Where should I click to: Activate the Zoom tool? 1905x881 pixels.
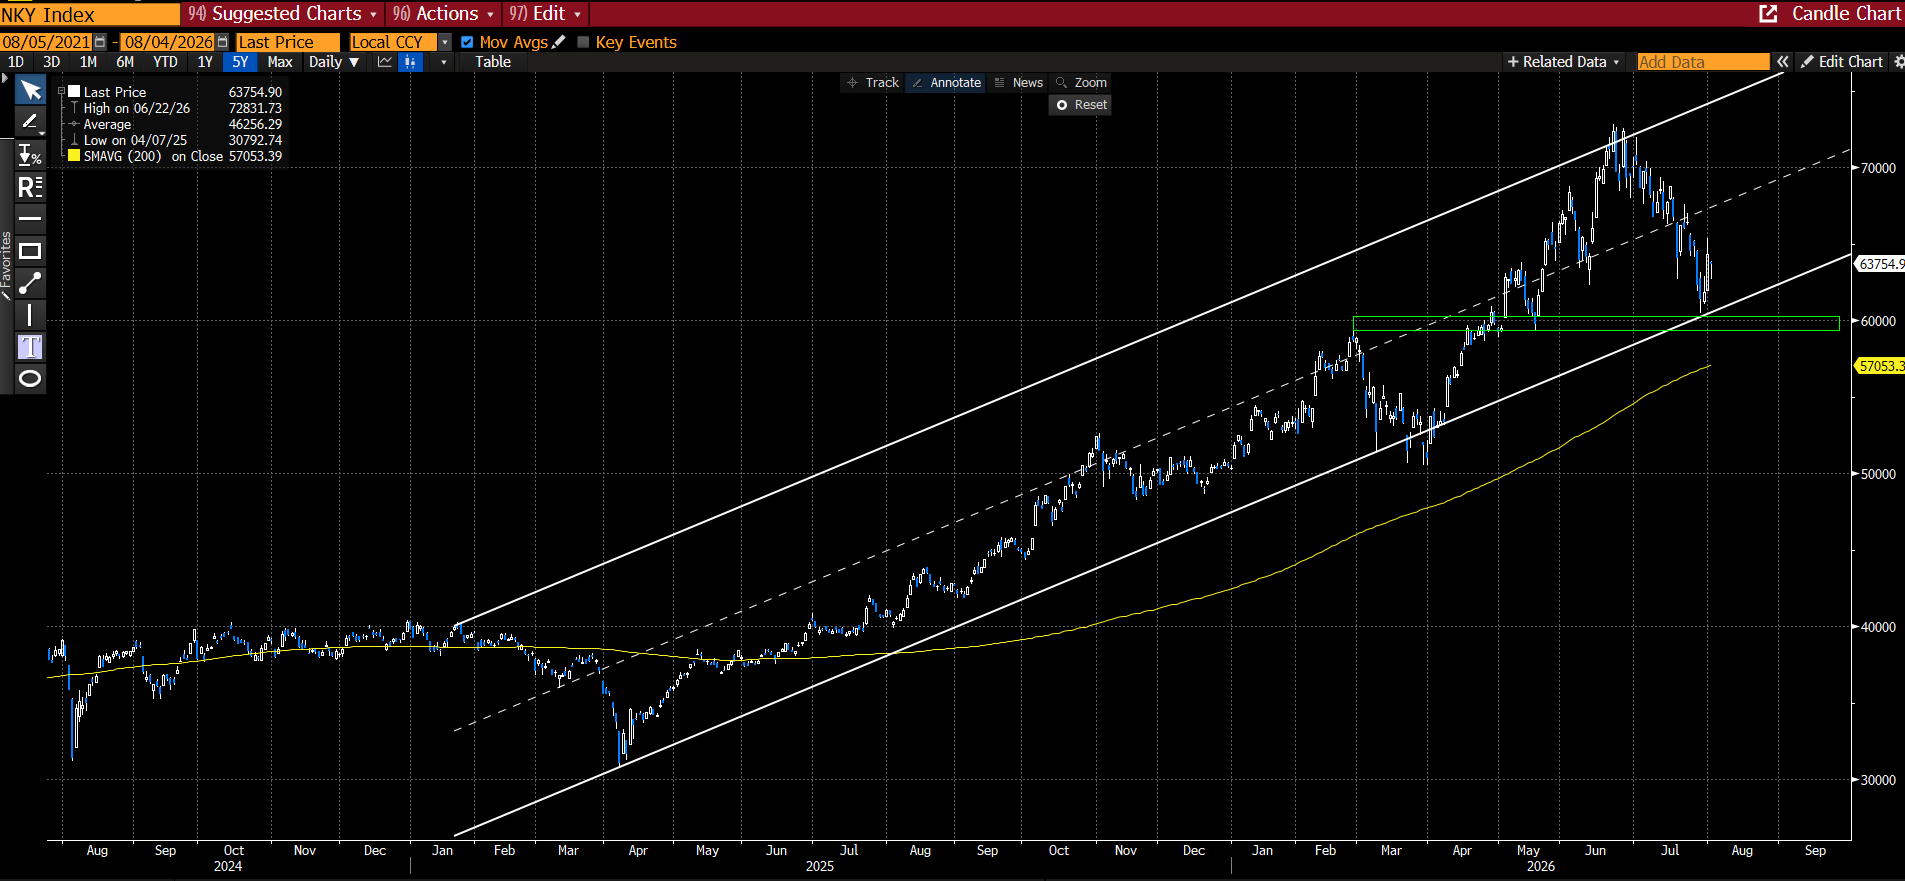coord(1081,83)
